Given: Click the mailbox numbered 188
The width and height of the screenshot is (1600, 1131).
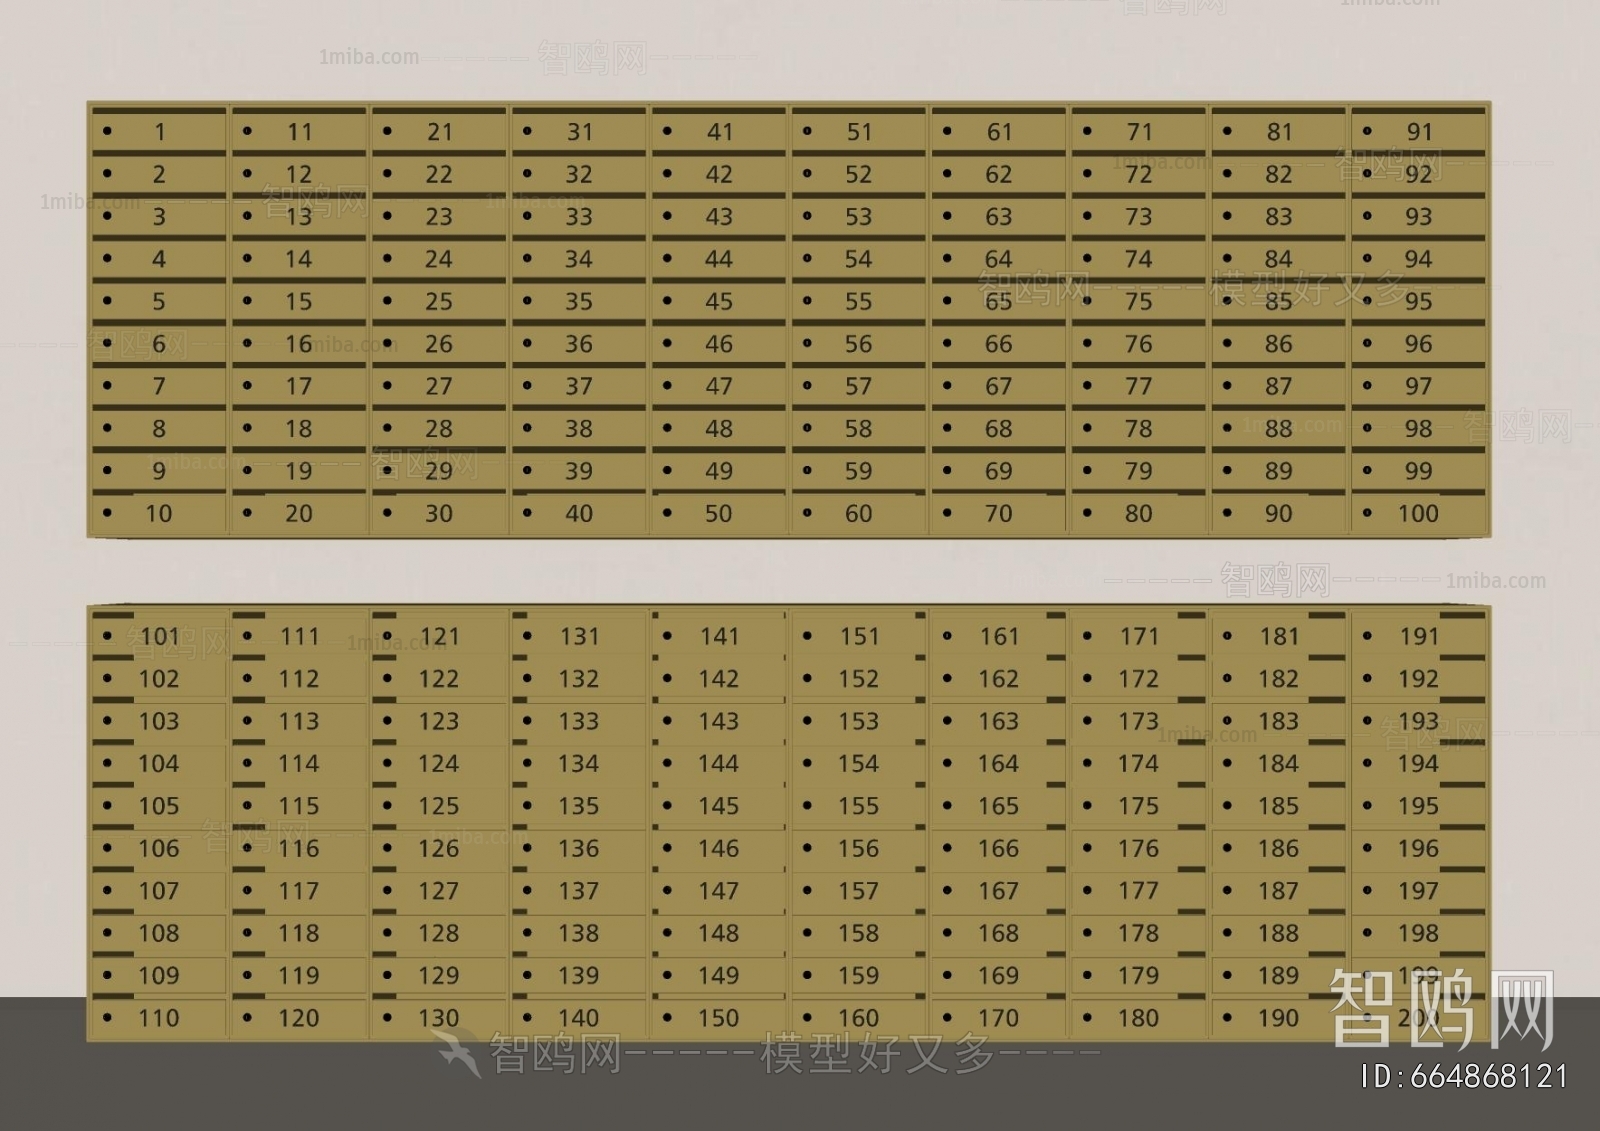Looking at the screenshot, I should (x=1278, y=933).
